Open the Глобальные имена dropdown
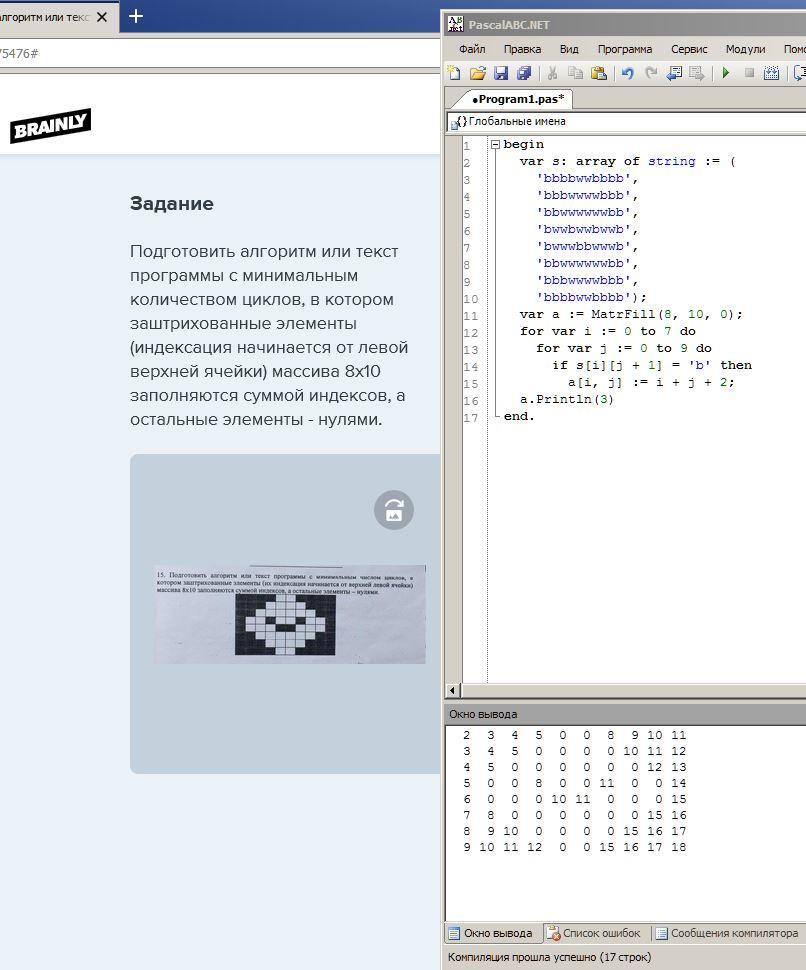 point(627,121)
